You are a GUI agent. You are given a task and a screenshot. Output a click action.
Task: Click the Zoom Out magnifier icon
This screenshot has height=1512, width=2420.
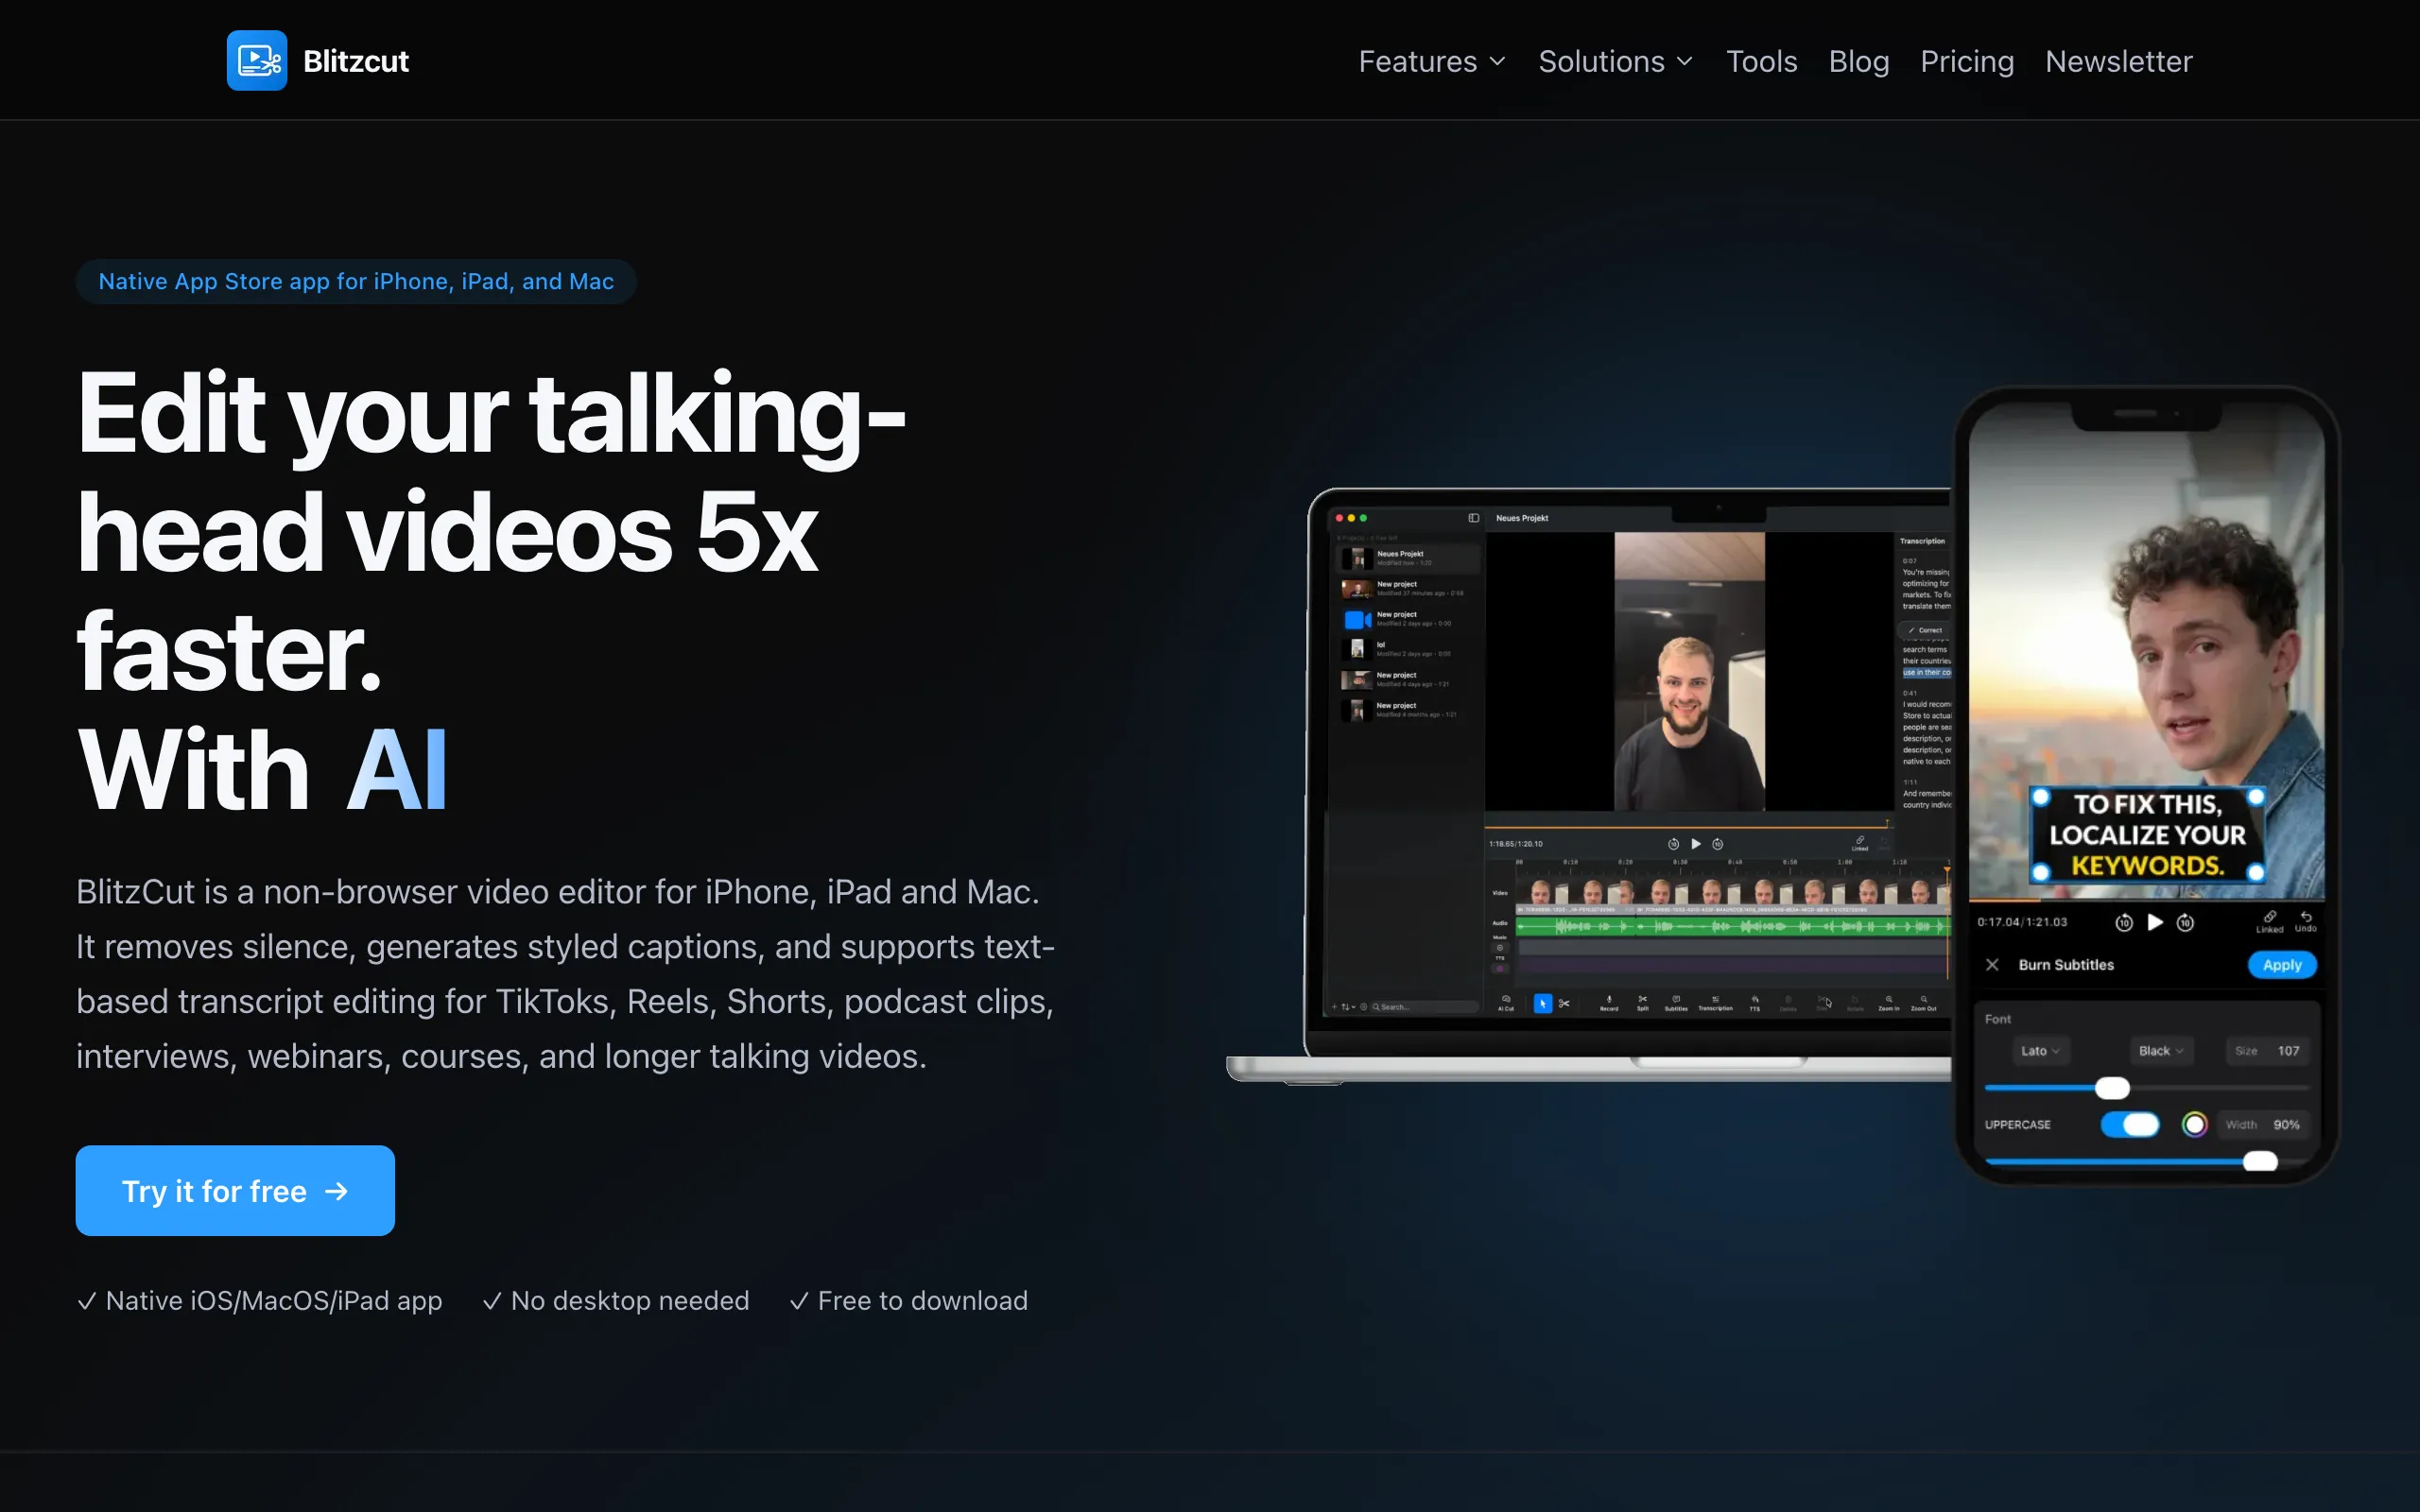1924,1003
